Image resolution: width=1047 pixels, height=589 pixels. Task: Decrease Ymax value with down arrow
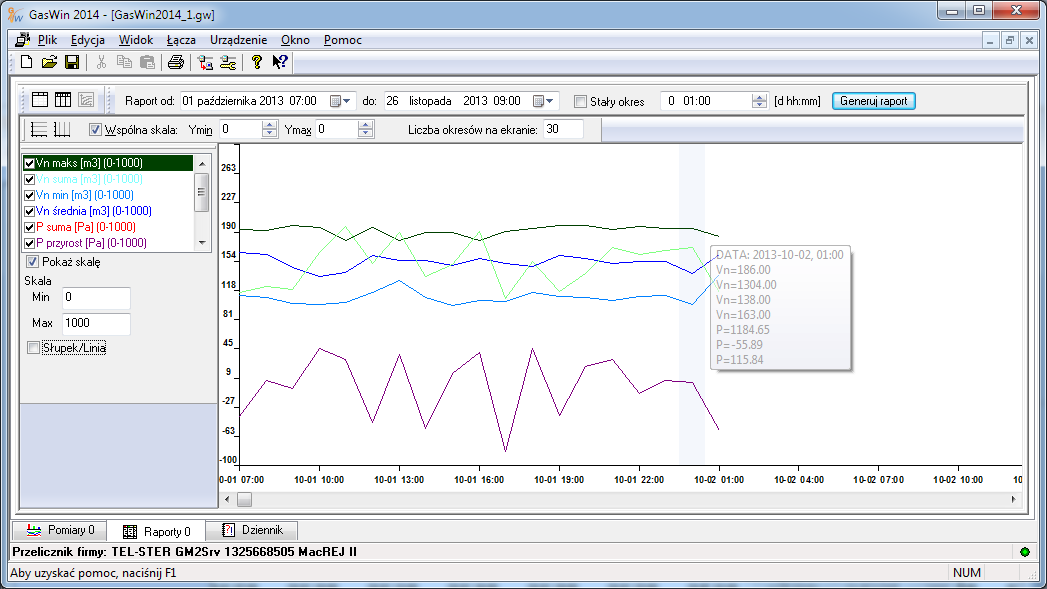coord(365,133)
